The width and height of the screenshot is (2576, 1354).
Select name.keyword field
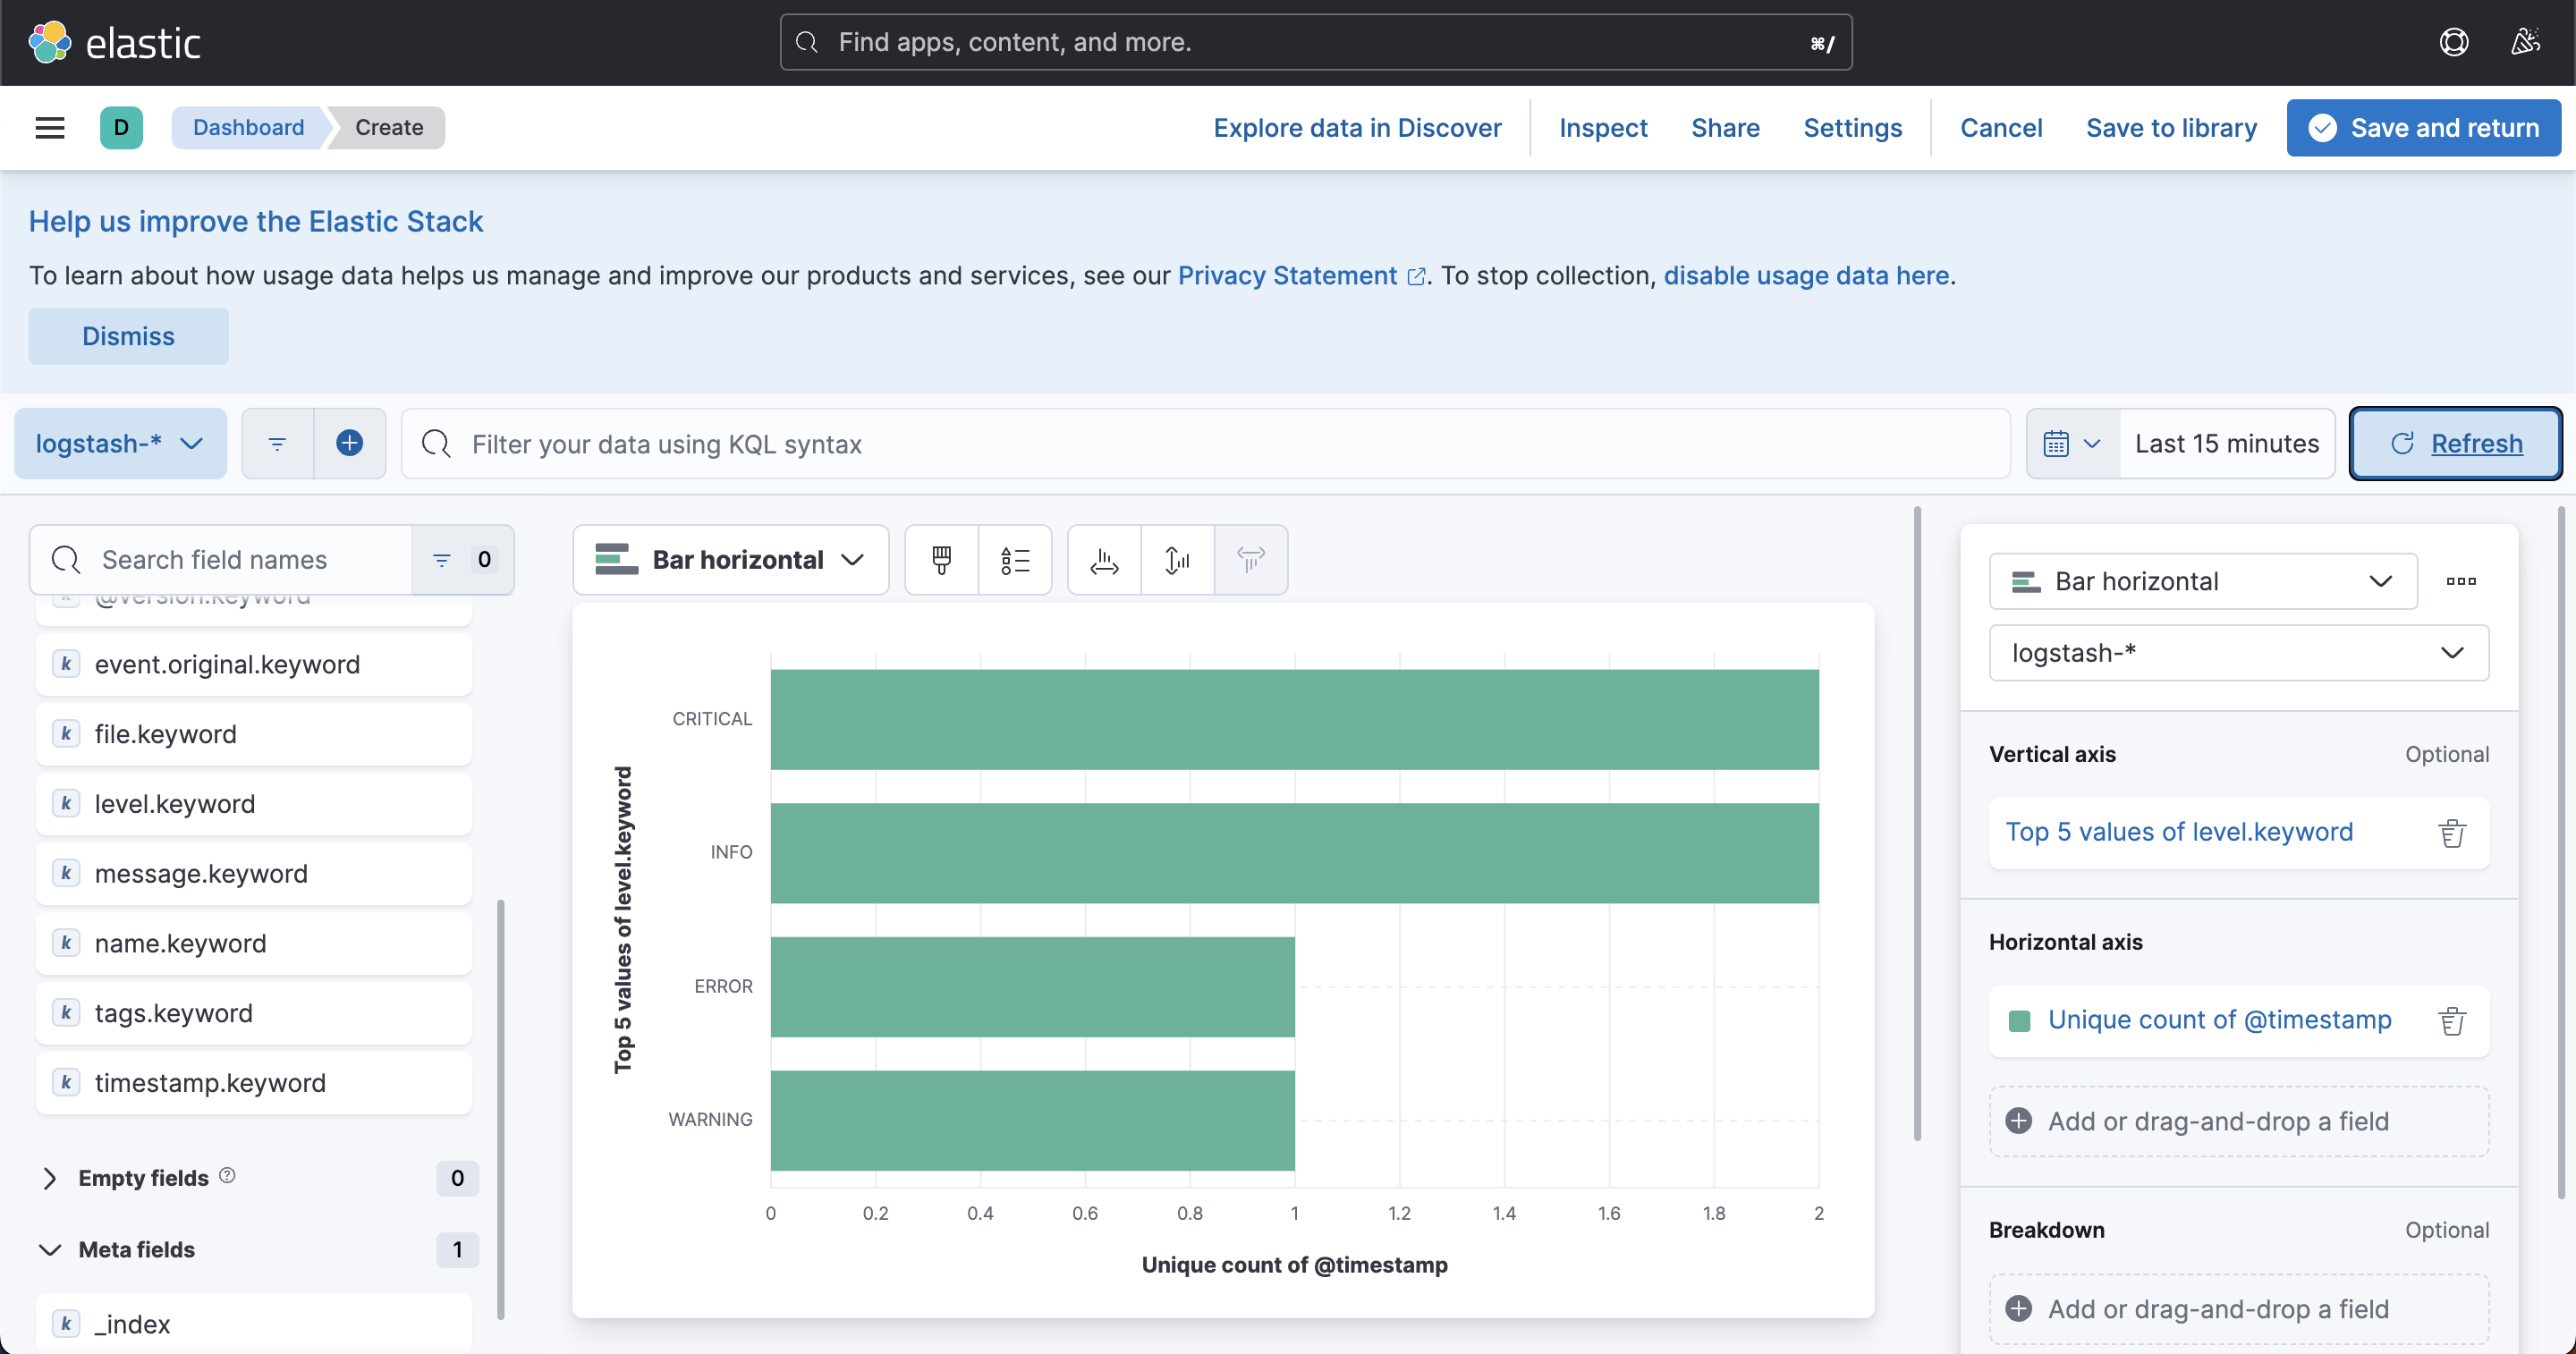tap(253, 943)
